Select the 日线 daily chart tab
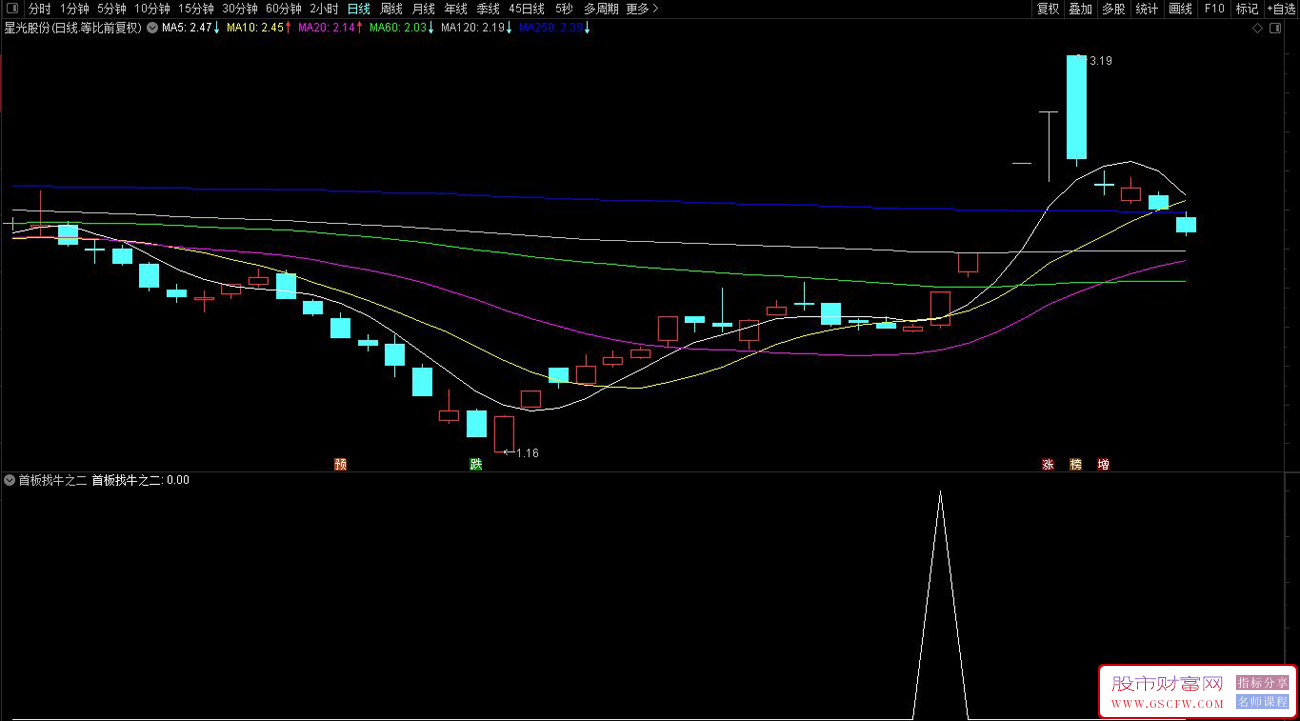This screenshot has height=721, width=1300. [358, 9]
